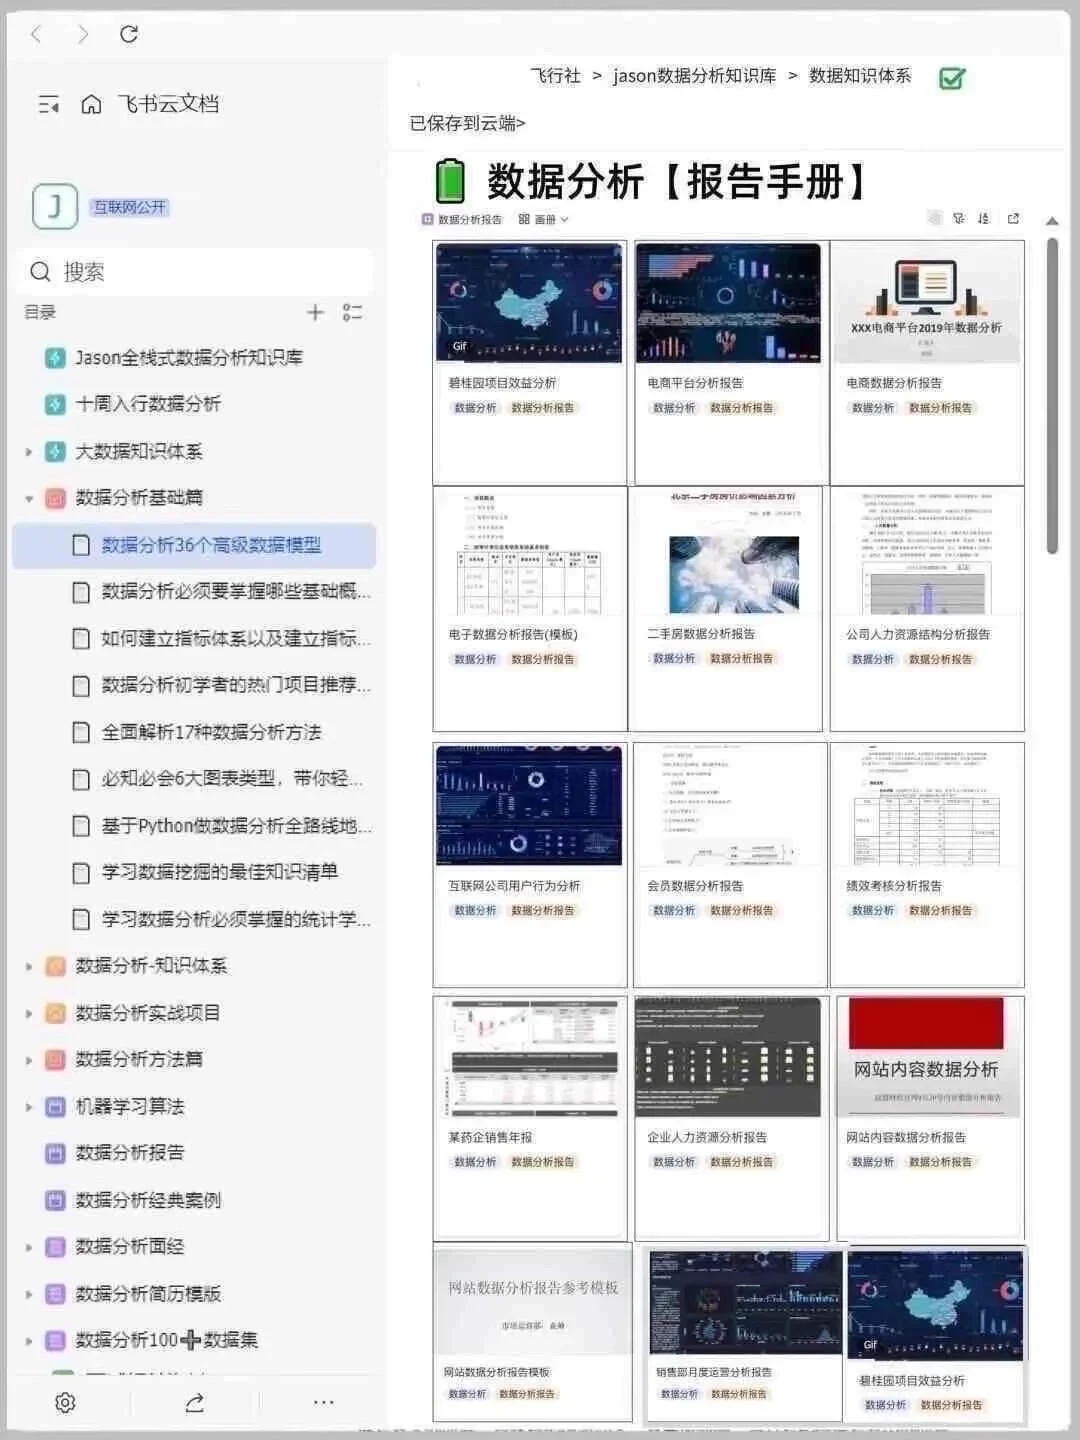
Task: Open directory settings icon next to plus
Action: coord(351,313)
